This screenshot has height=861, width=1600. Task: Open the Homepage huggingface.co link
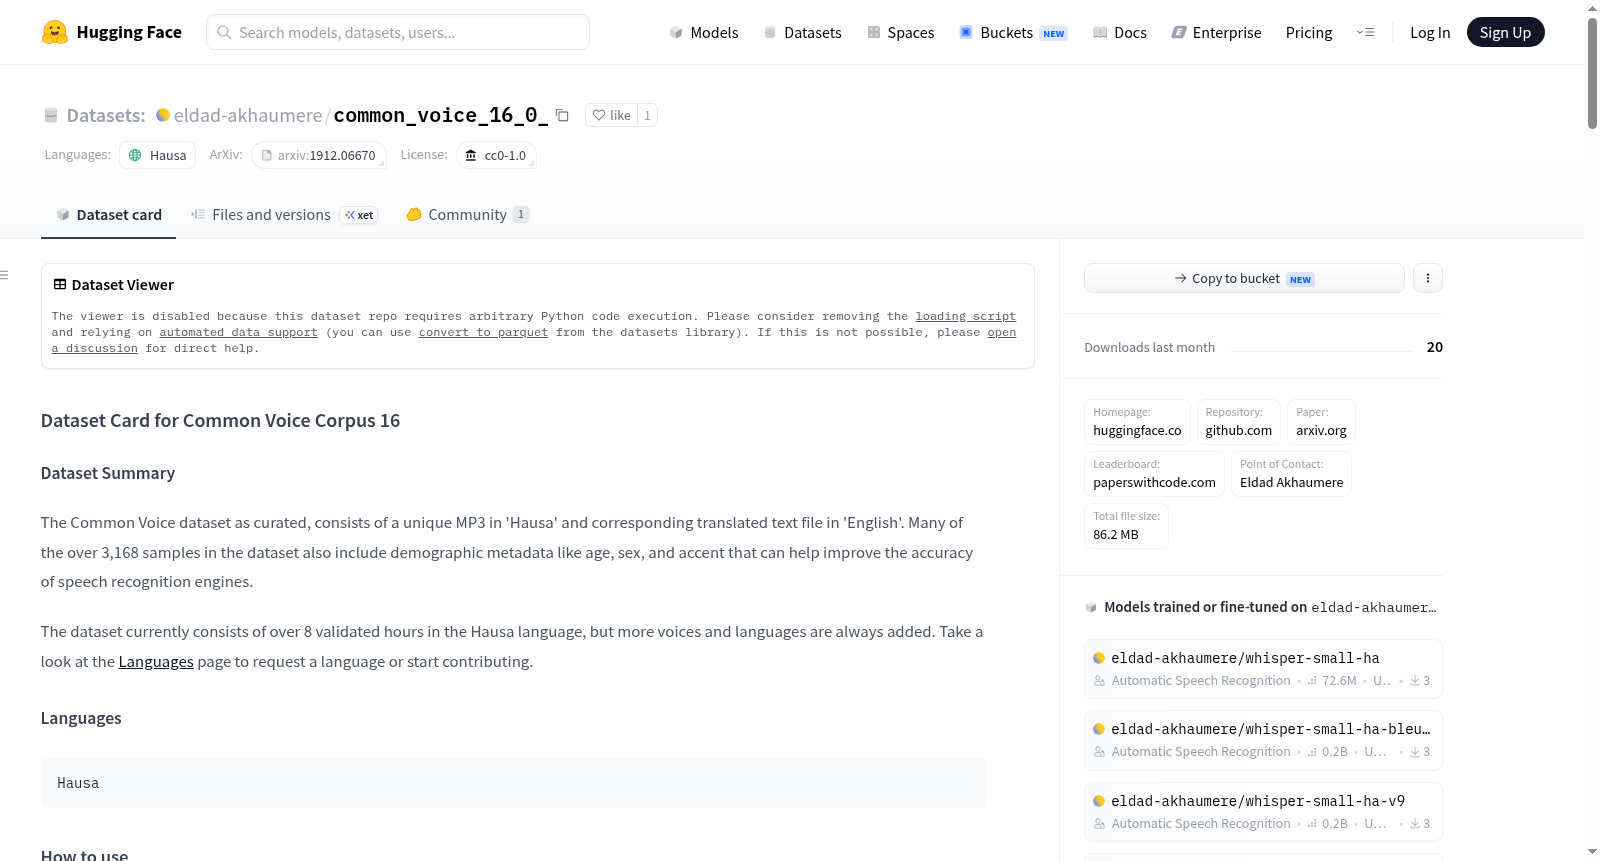1137,421
